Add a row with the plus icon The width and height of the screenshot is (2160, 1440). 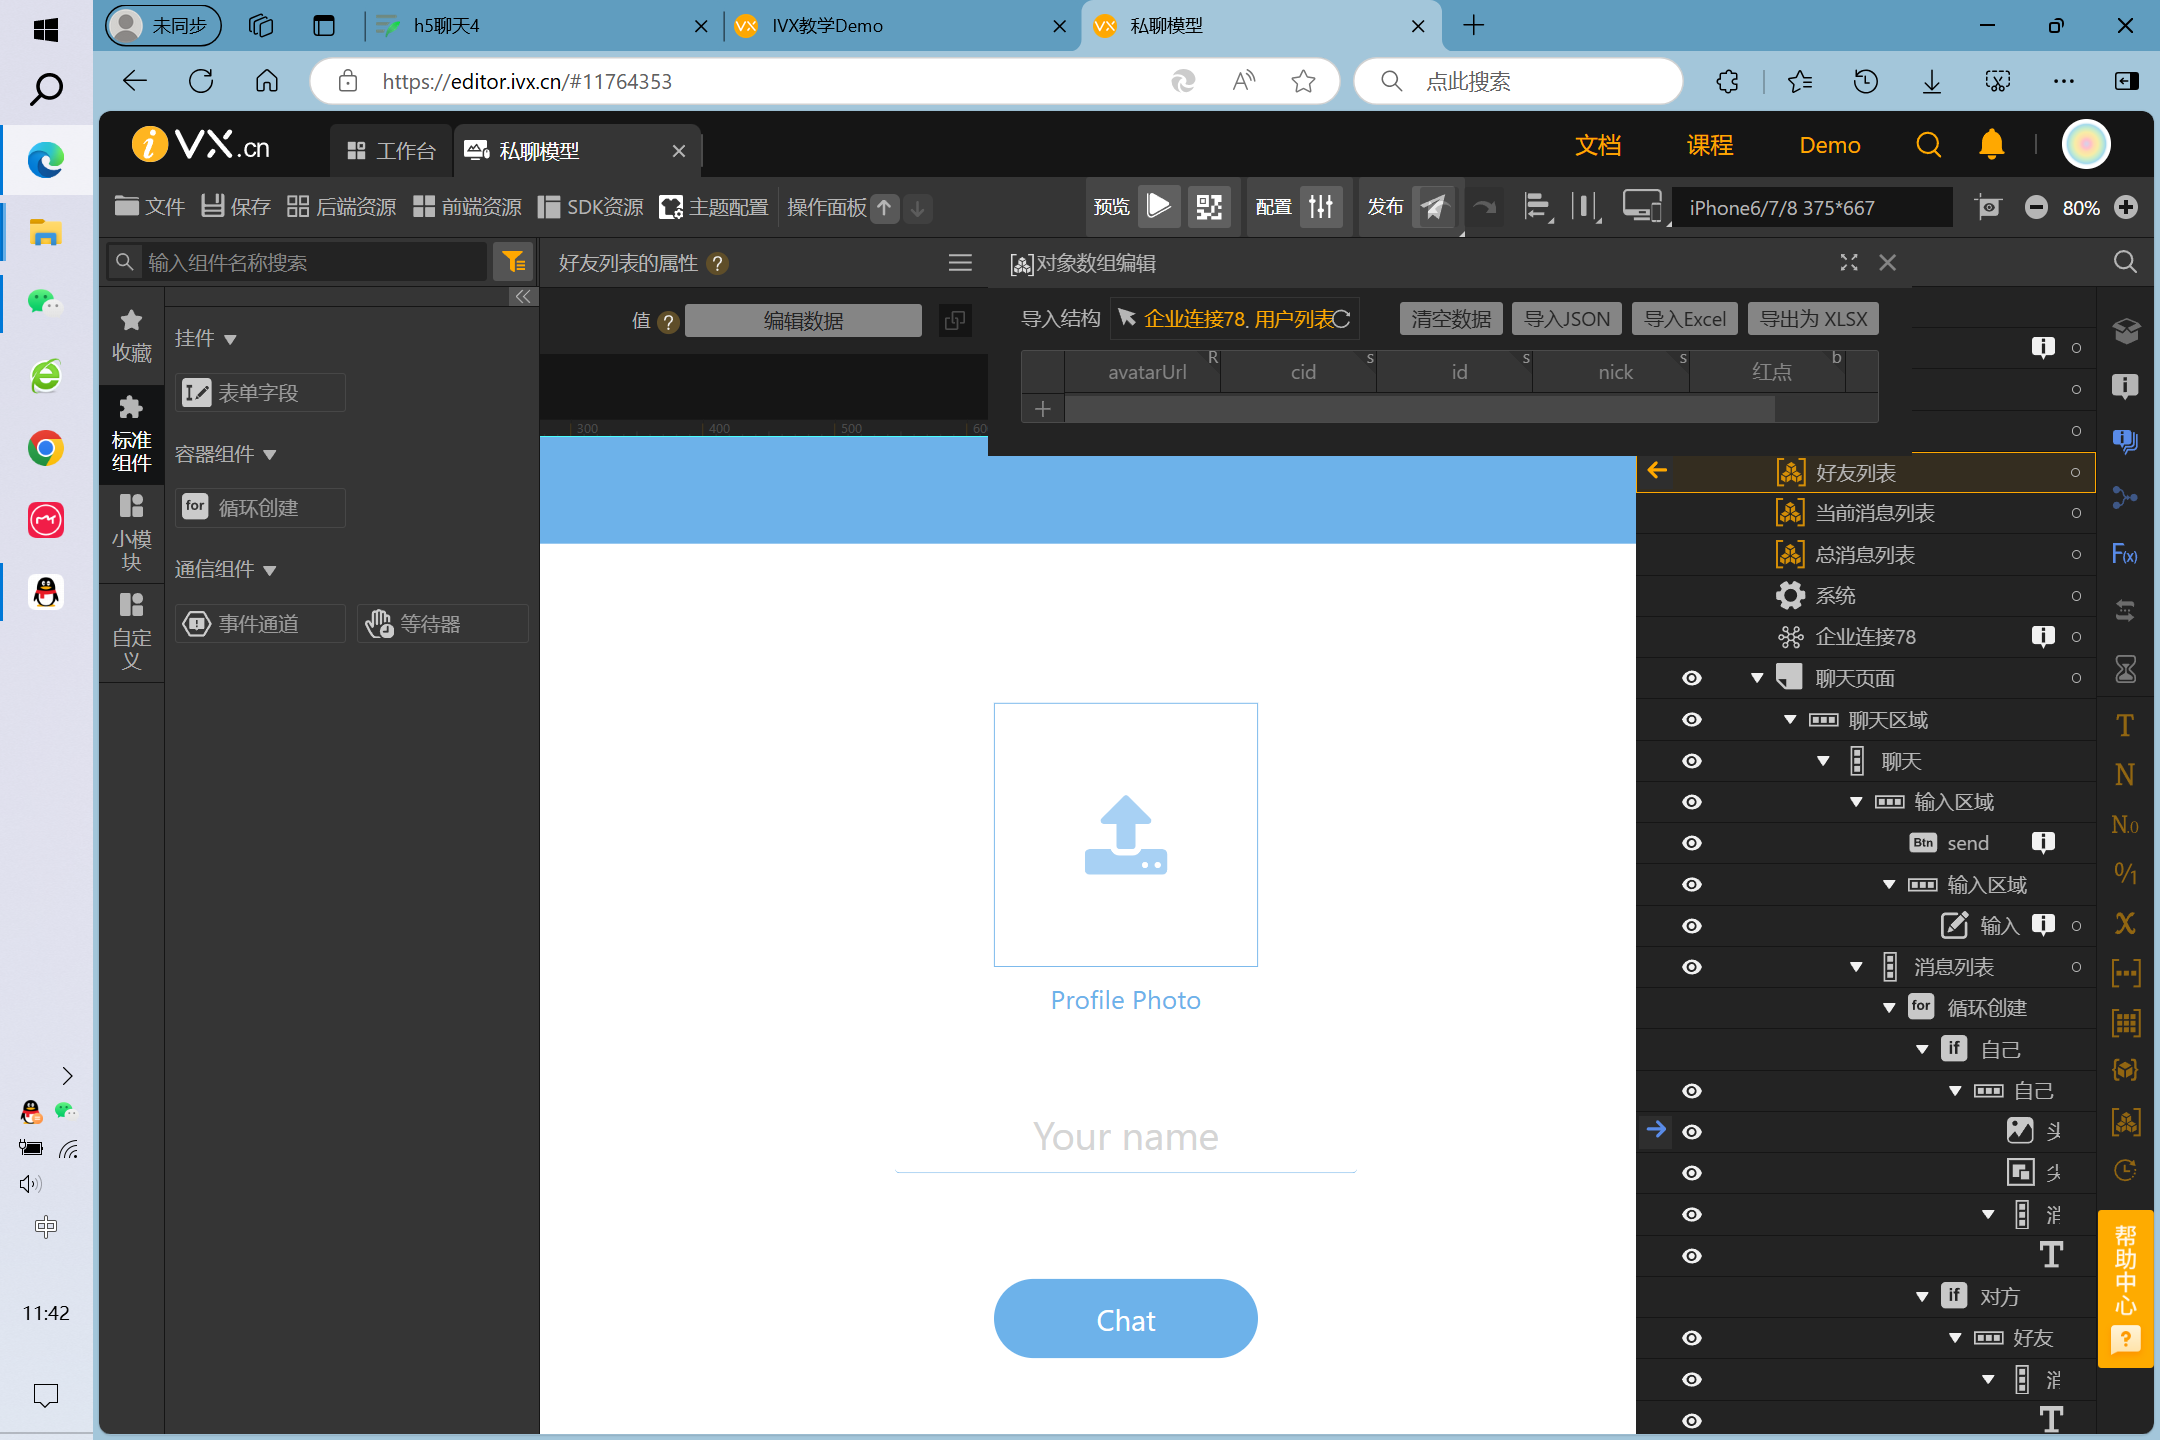[x=1043, y=409]
